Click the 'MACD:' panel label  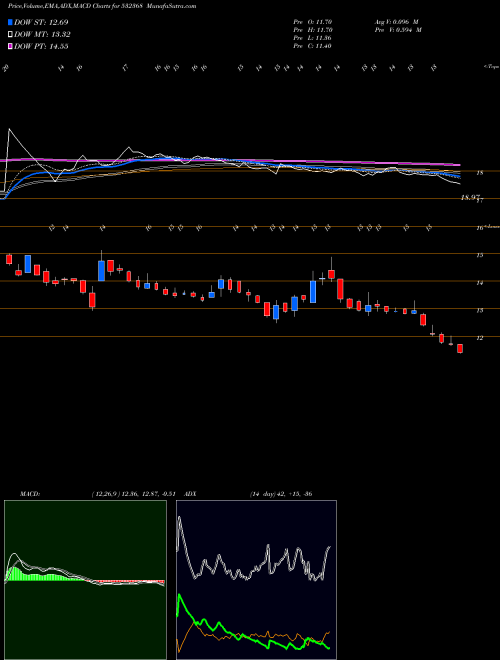coord(30,494)
